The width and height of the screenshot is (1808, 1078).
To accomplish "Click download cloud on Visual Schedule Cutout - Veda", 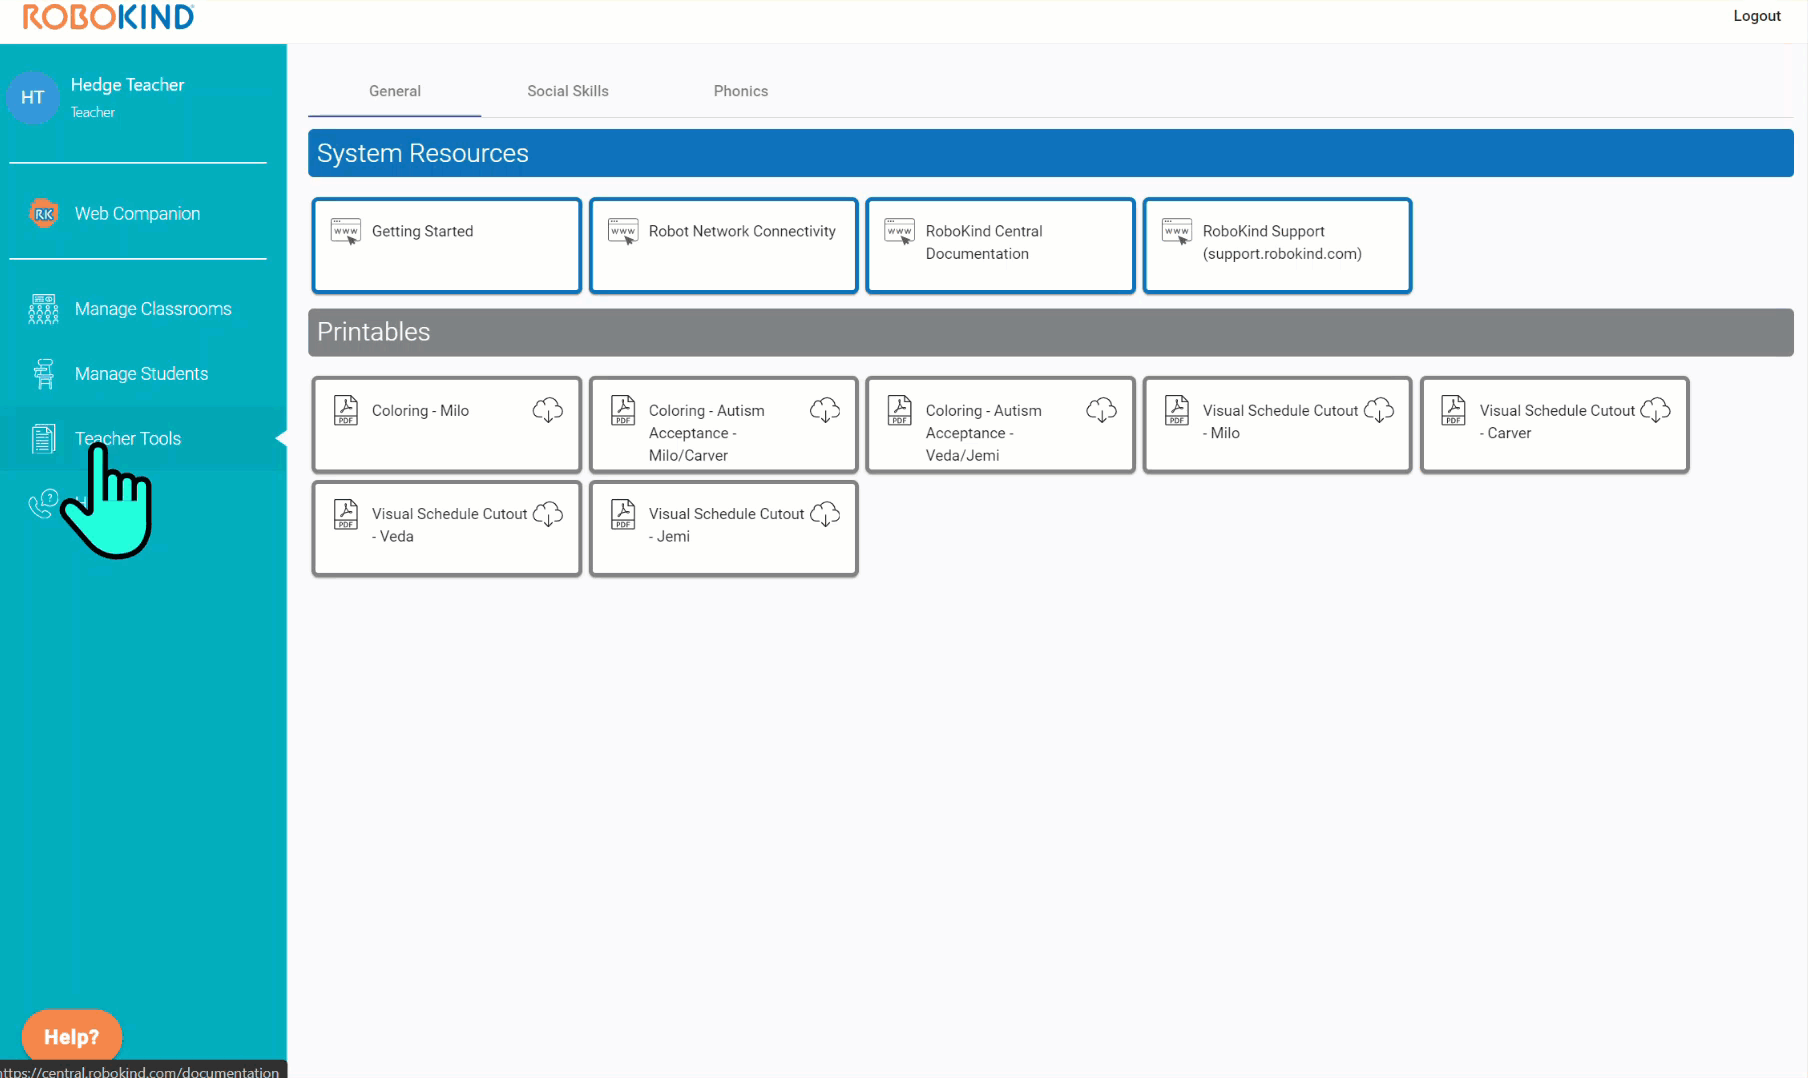I will 547,514.
